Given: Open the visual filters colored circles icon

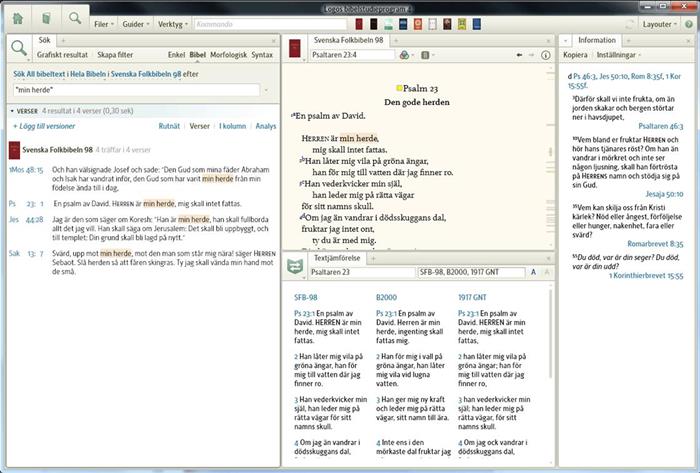Looking at the screenshot, I should (404, 55).
